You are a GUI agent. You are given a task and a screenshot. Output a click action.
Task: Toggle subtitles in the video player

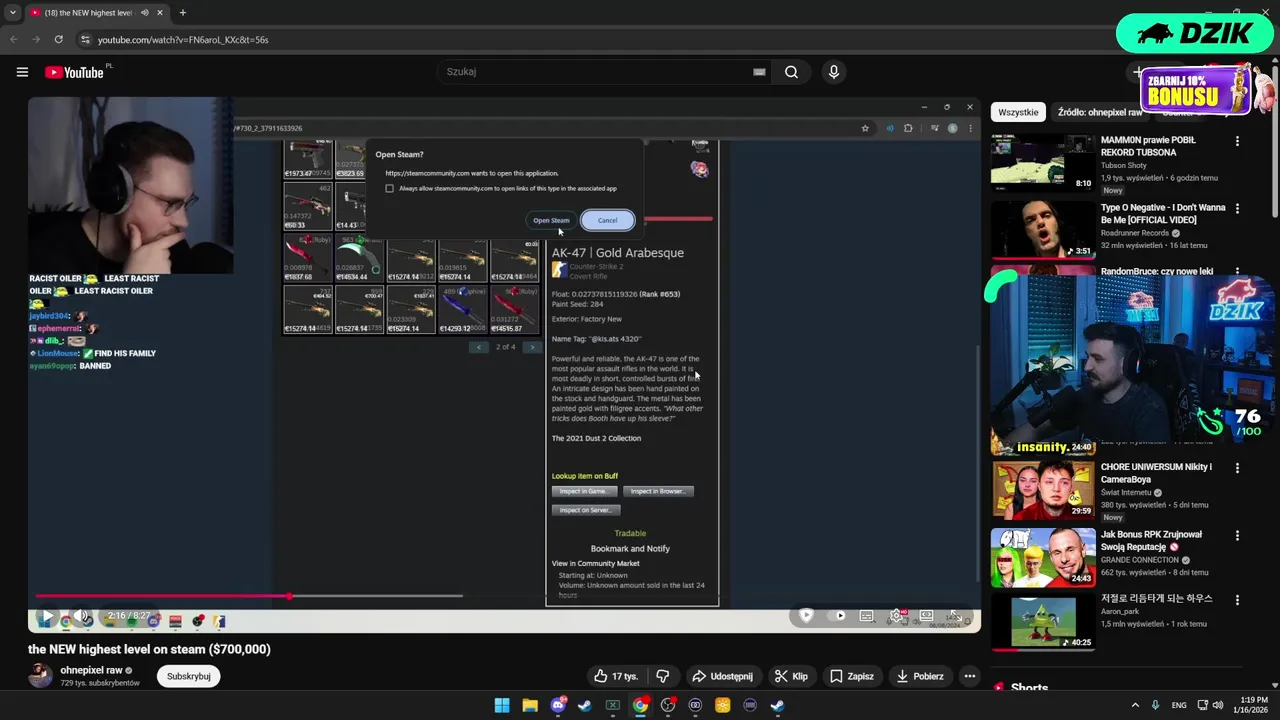pyautogui.click(x=866, y=616)
